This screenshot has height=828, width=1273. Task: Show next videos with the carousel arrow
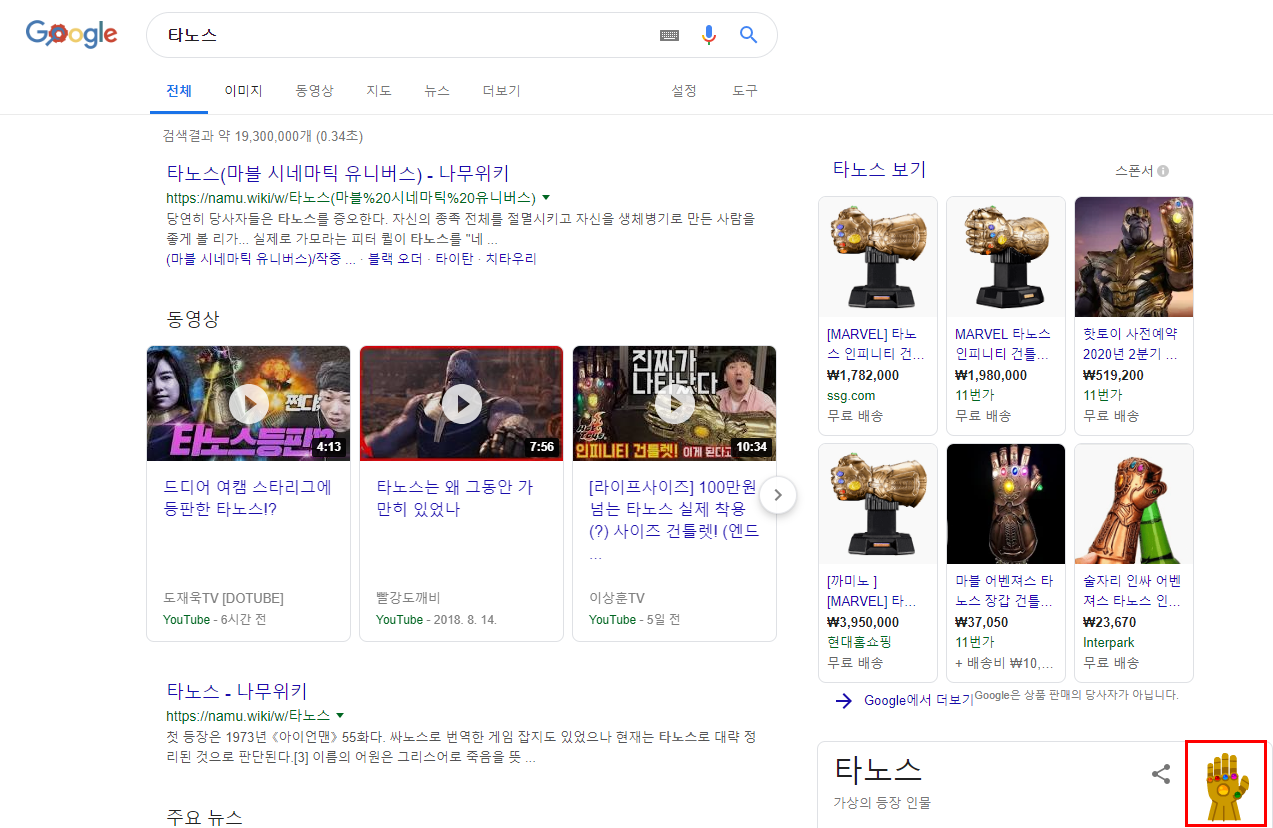778,494
